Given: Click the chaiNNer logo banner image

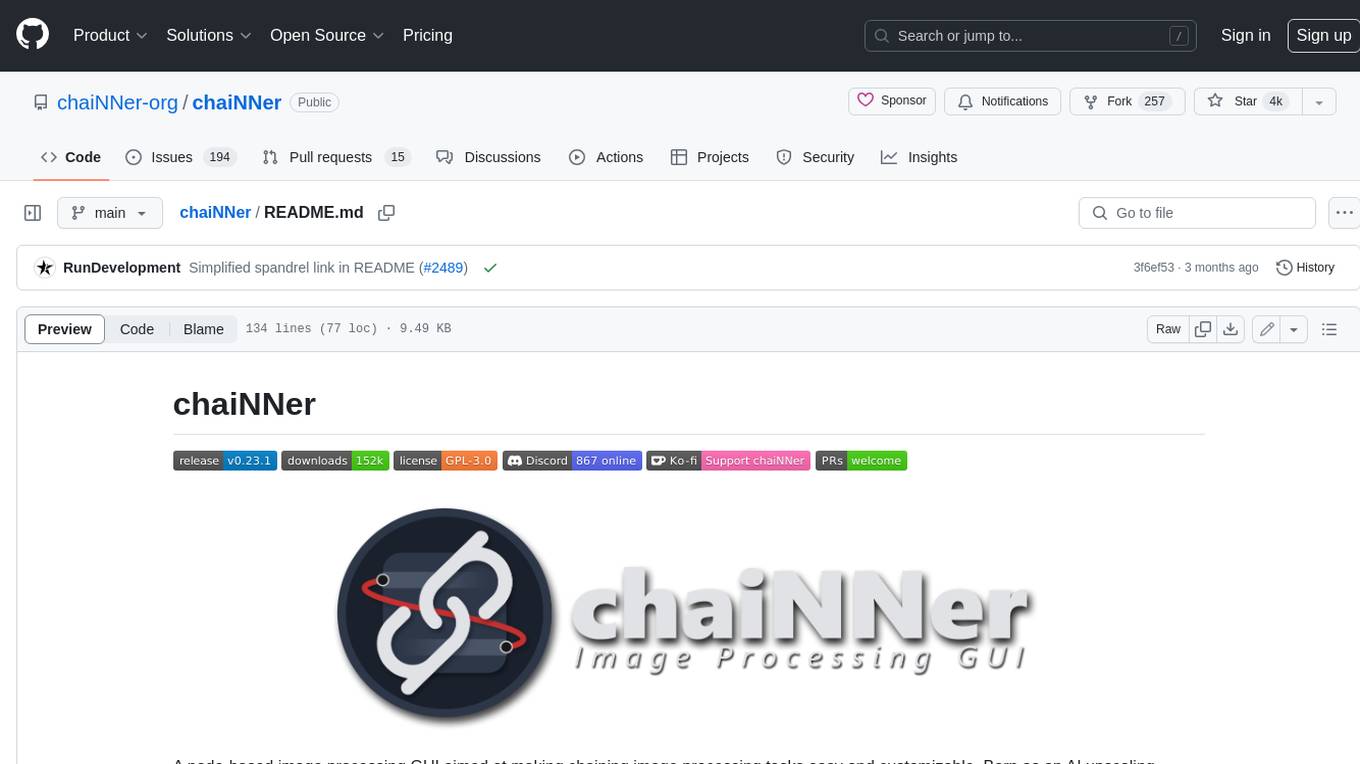Looking at the screenshot, I should pyautogui.click(x=688, y=615).
